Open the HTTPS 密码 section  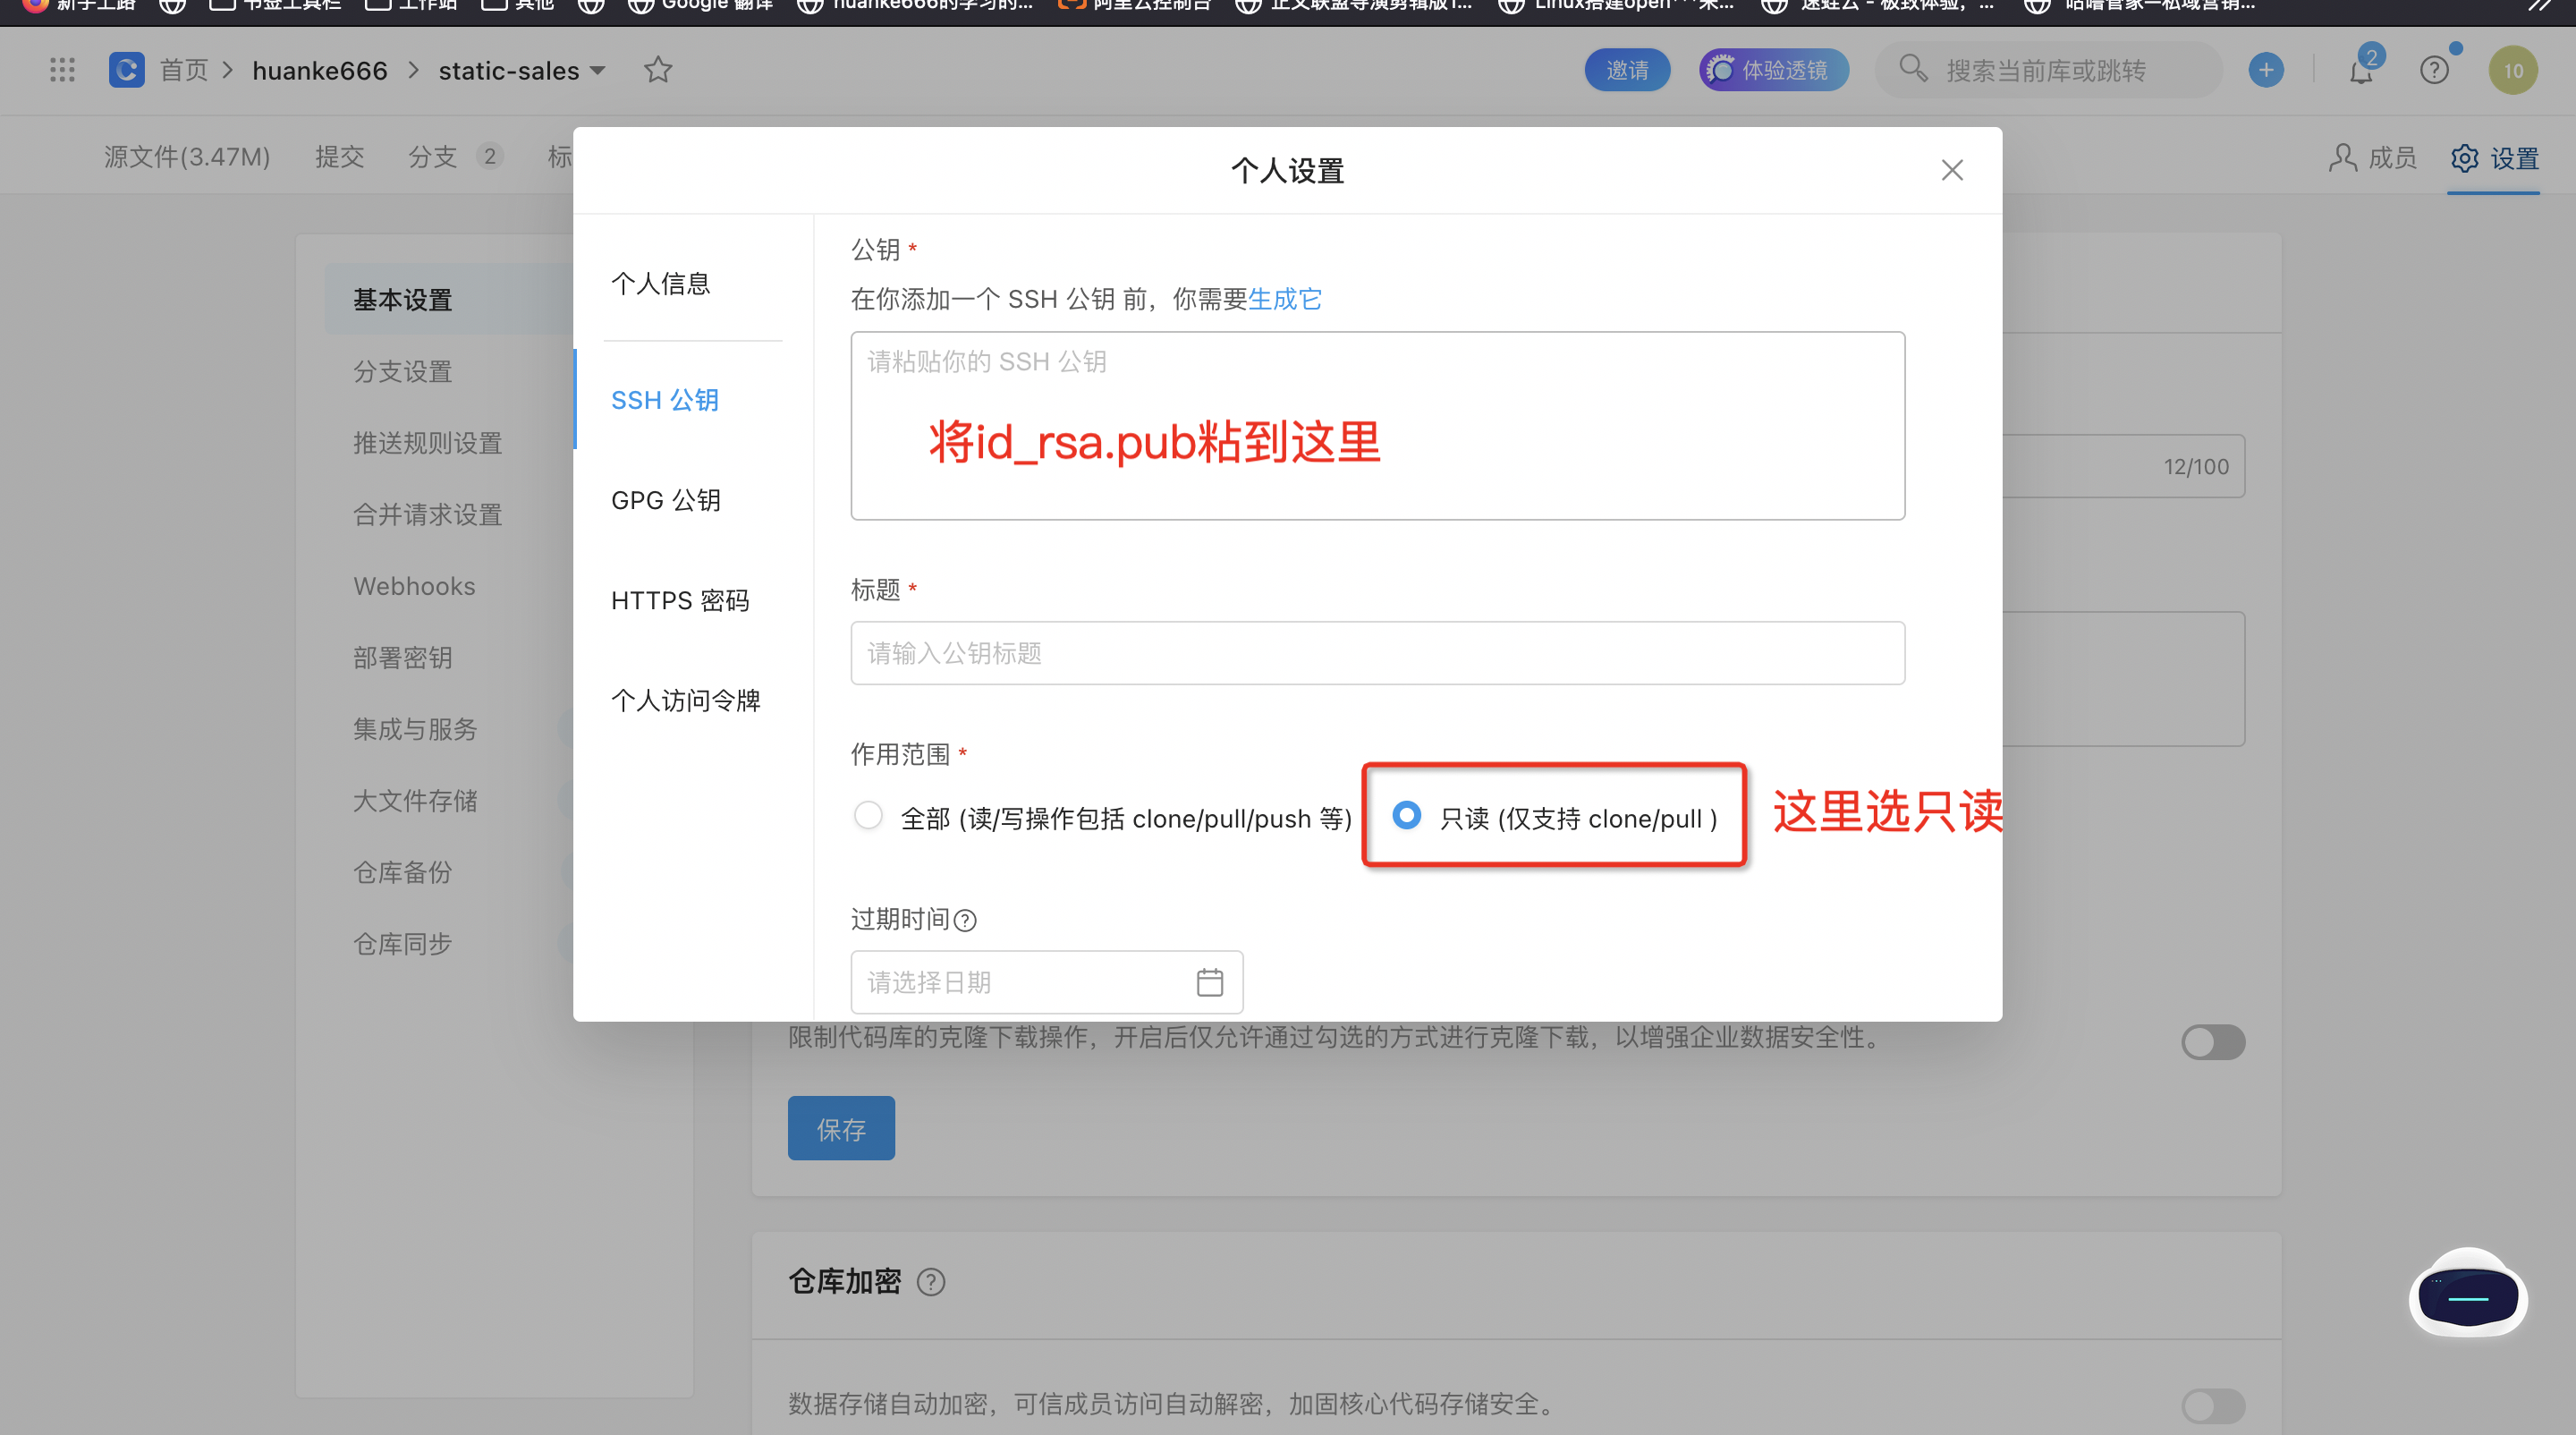679,600
